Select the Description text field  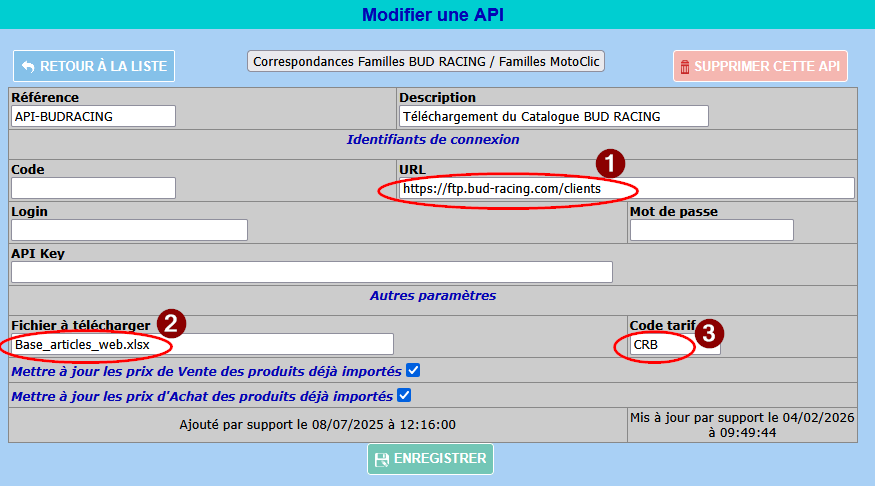(553, 116)
